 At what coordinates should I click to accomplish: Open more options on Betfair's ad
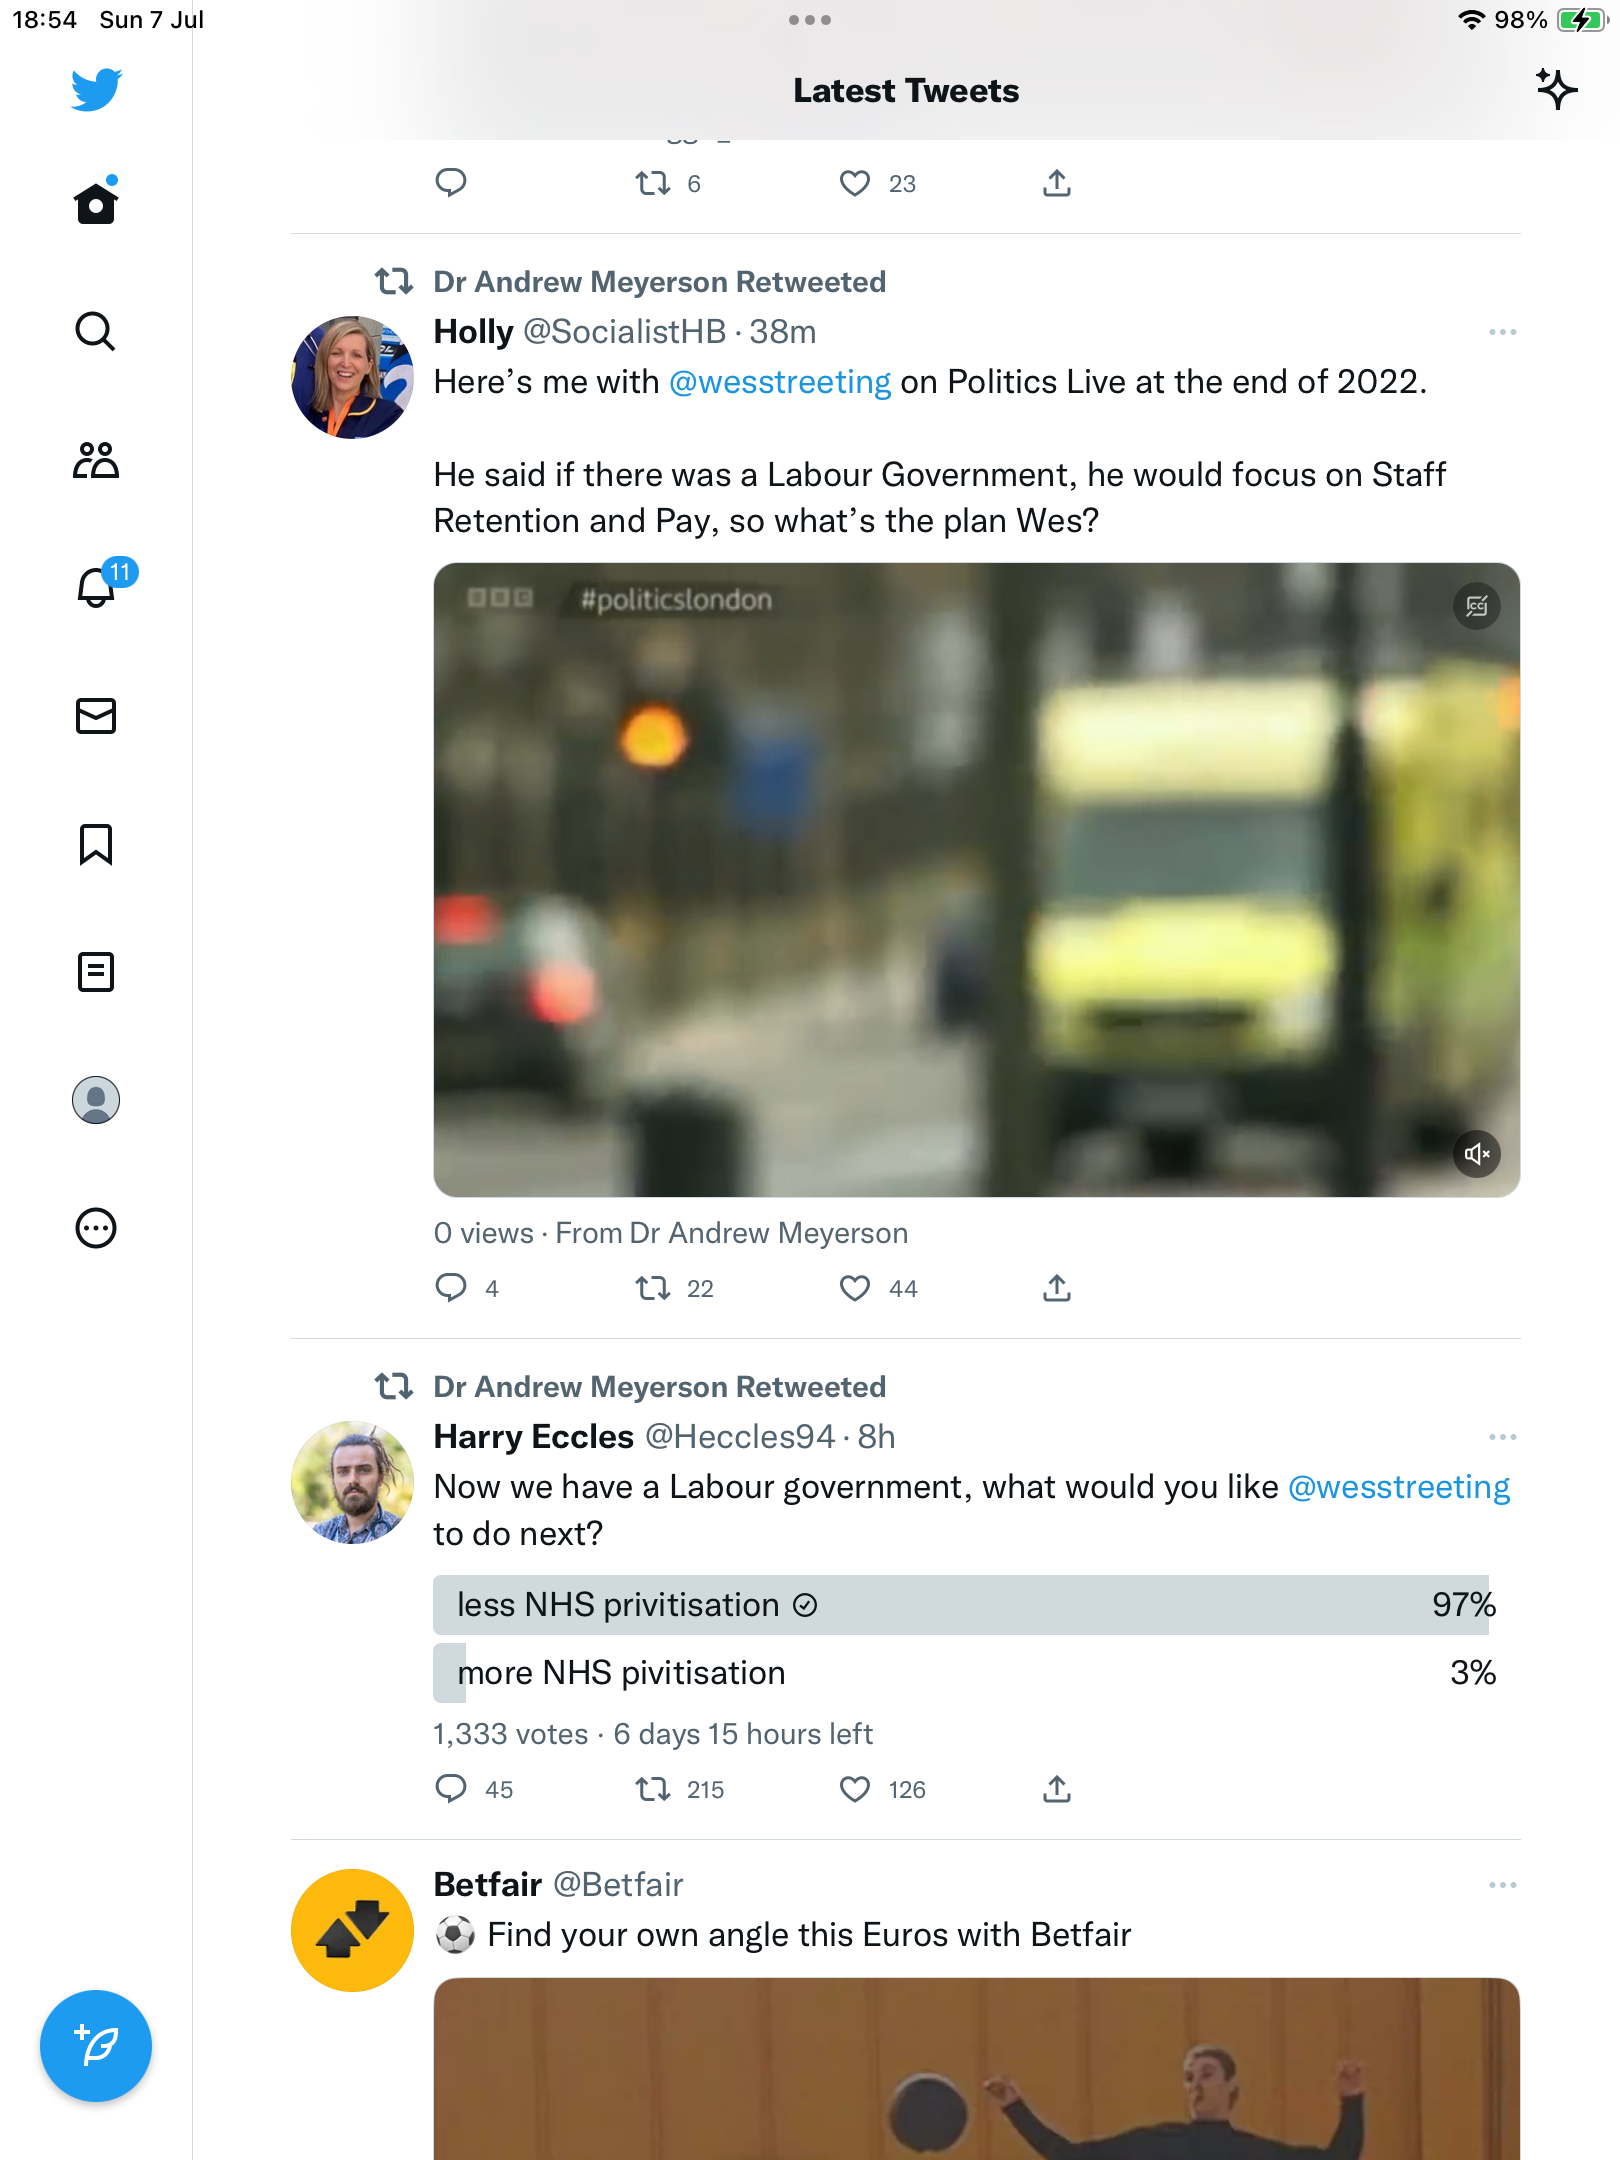[x=1502, y=1885]
